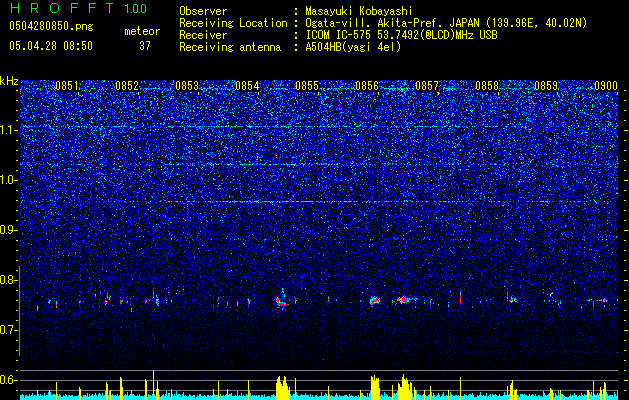This screenshot has height=400, width=629.
Task: Click the 0855 time marker
Action: (307, 86)
